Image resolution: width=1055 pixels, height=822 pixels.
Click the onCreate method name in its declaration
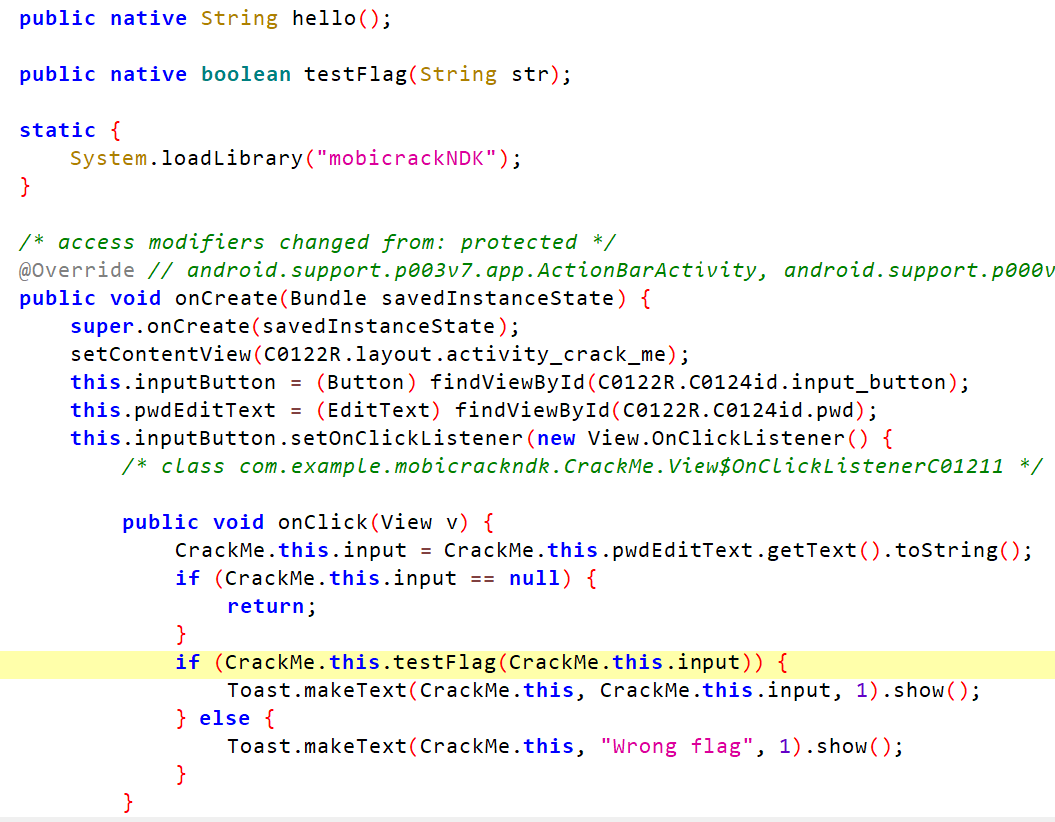pos(225,298)
